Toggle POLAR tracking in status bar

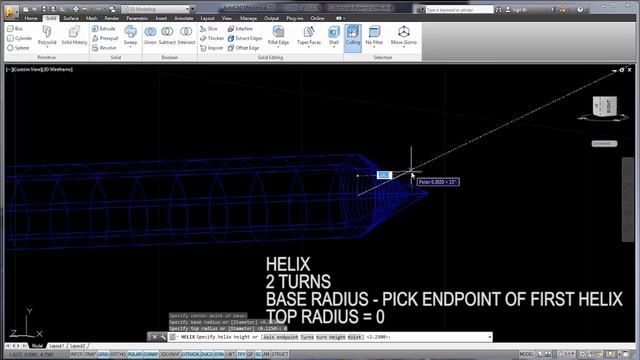click(135, 354)
